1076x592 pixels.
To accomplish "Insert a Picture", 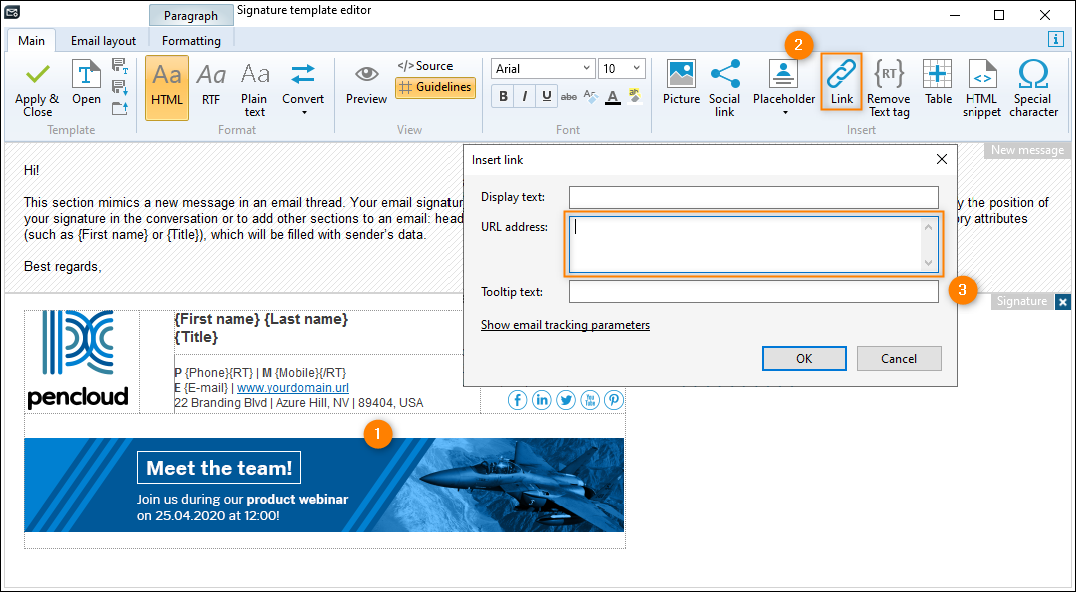I will (x=681, y=82).
